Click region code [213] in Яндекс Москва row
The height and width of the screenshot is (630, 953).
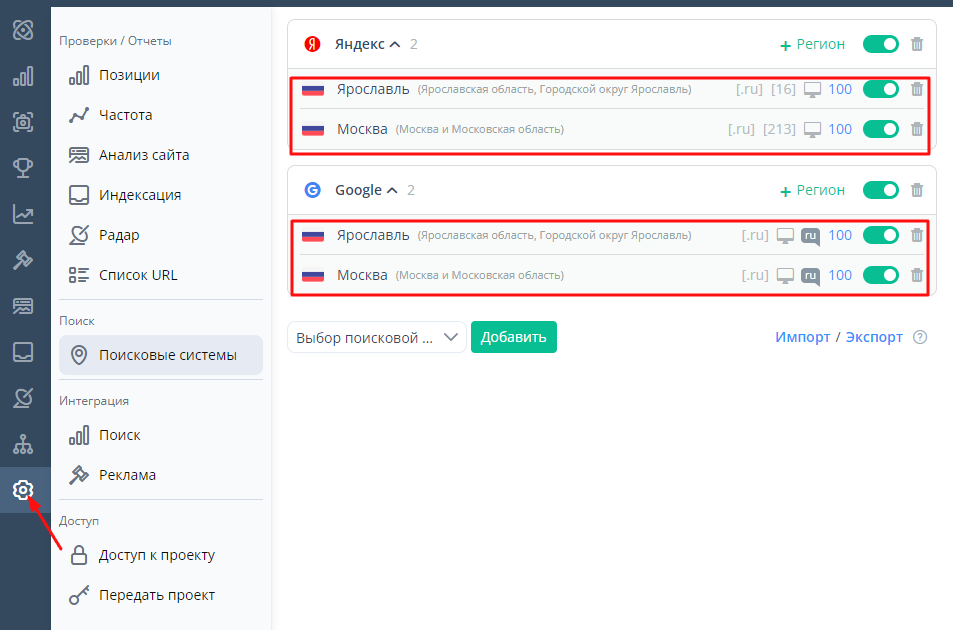coord(779,129)
